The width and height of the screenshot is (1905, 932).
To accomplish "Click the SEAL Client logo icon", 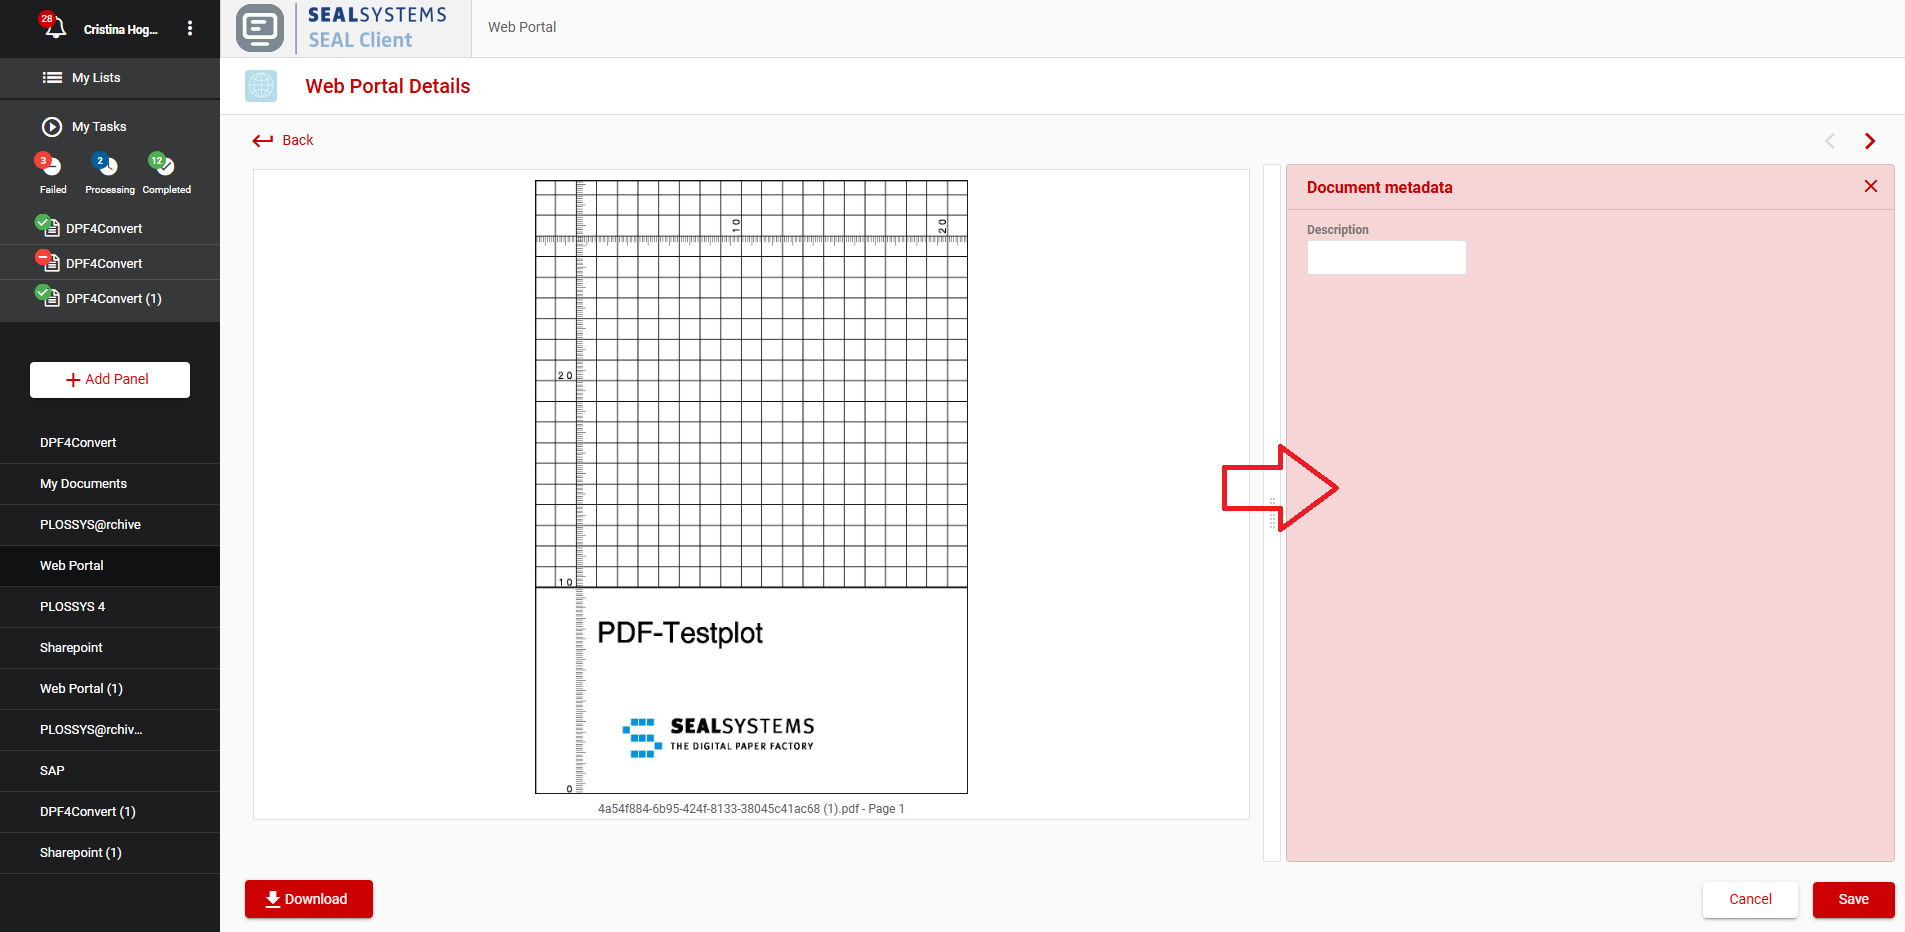I will coord(260,28).
